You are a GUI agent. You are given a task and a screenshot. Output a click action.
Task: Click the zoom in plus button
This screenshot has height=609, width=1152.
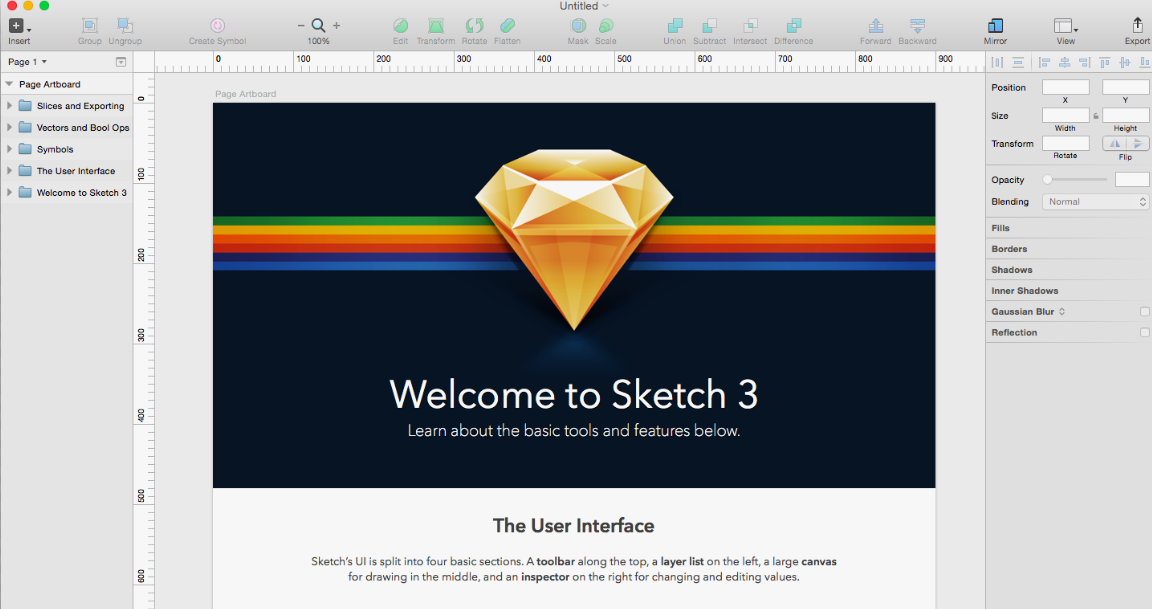(336, 26)
